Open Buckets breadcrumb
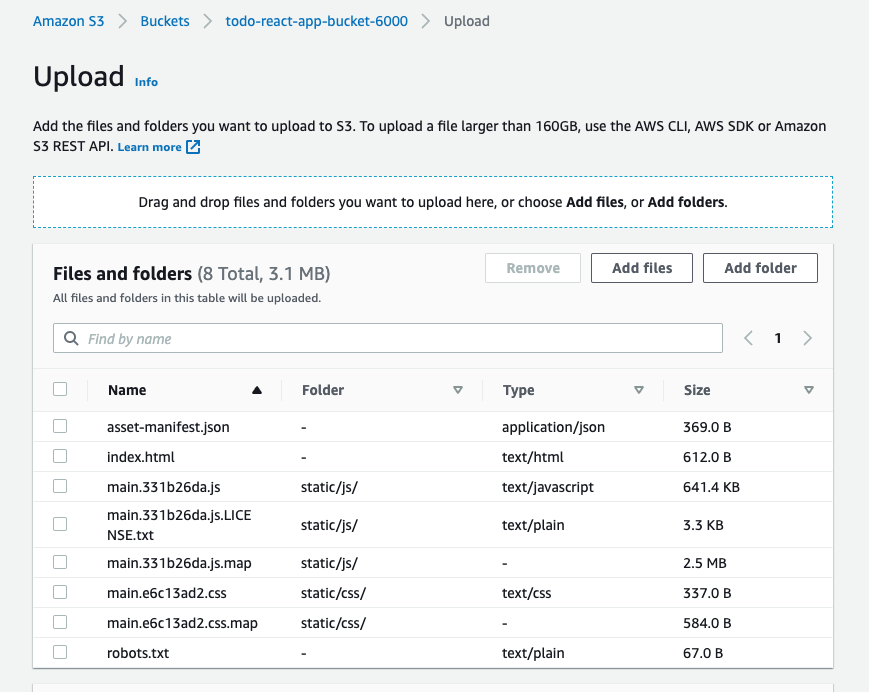 (165, 21)
